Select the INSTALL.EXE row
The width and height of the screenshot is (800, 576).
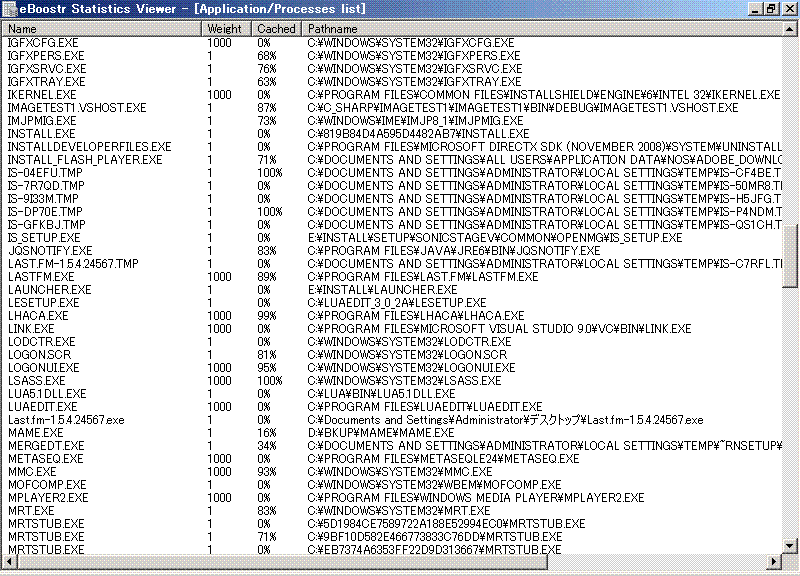392,134
